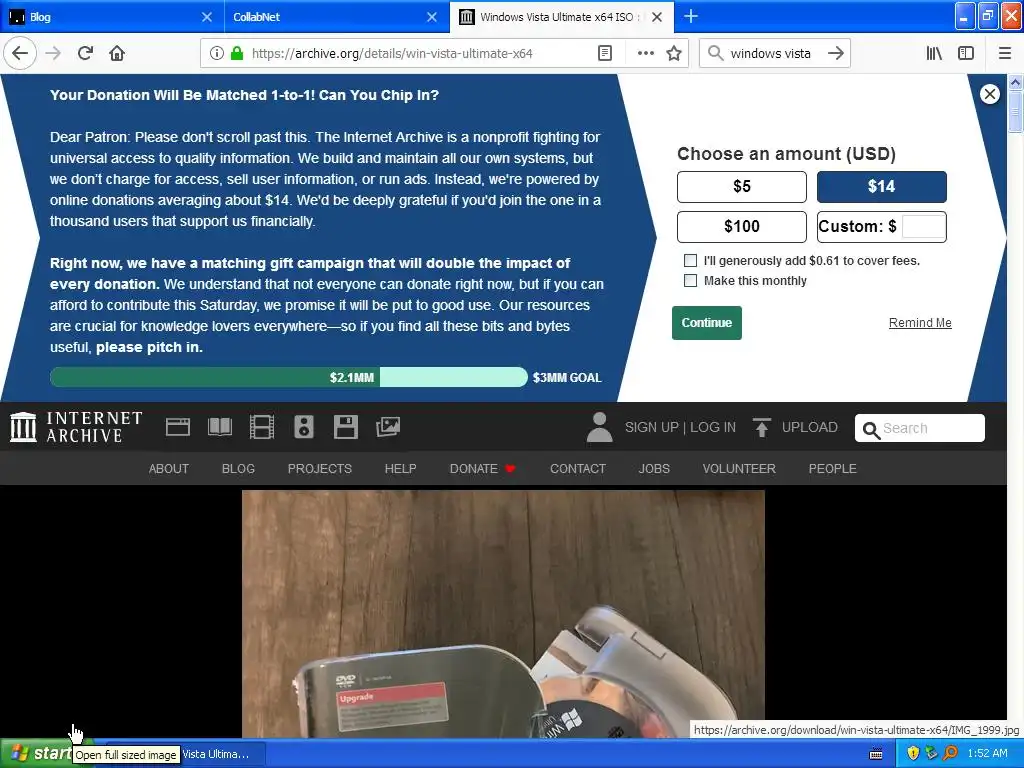Click the Remind Me link

coord(920,323)
